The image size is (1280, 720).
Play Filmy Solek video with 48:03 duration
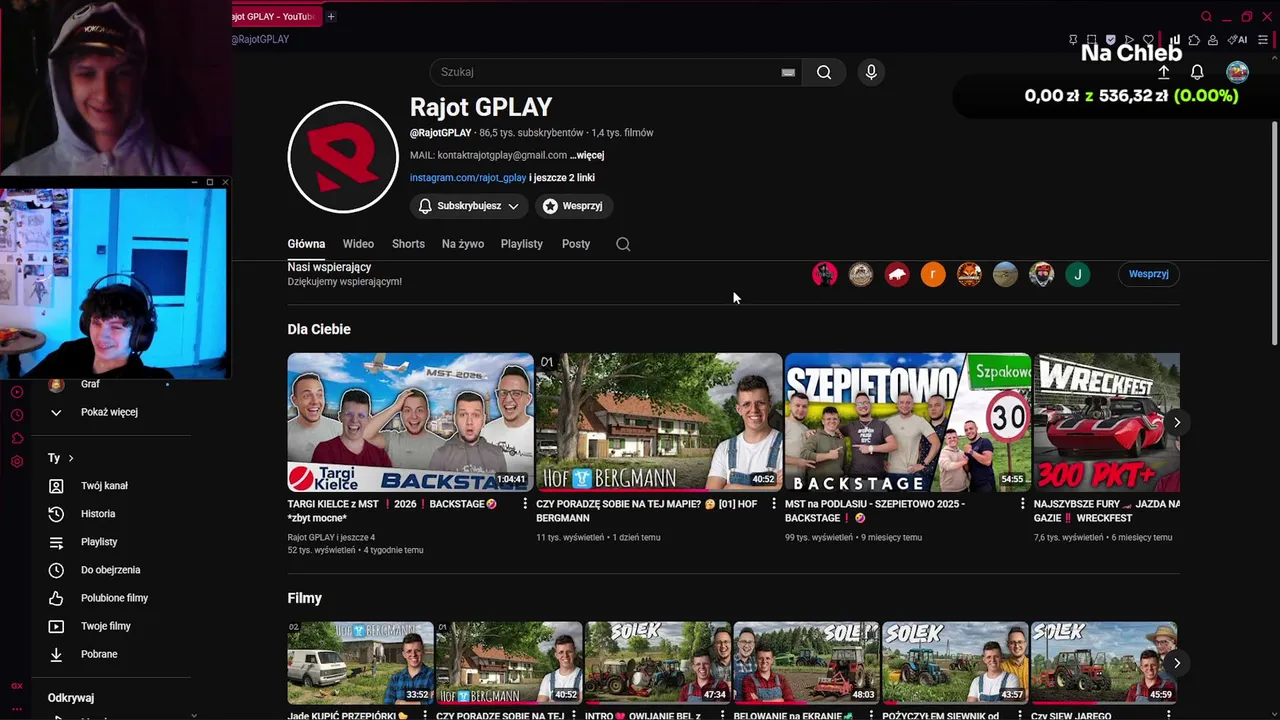[807, 663]
